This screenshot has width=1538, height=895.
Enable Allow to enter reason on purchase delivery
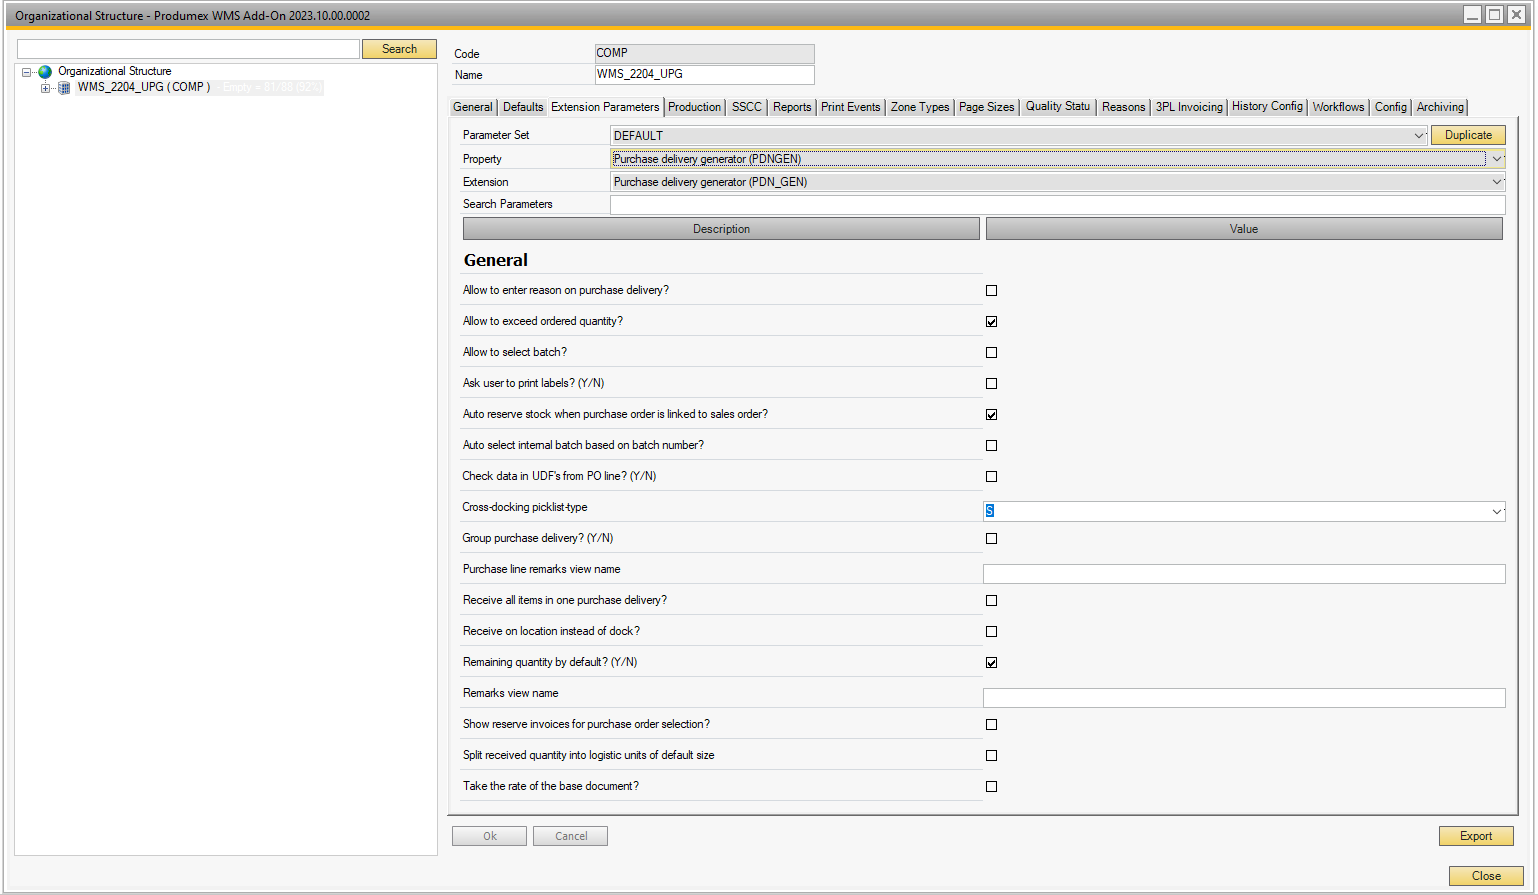click(991, 291)
